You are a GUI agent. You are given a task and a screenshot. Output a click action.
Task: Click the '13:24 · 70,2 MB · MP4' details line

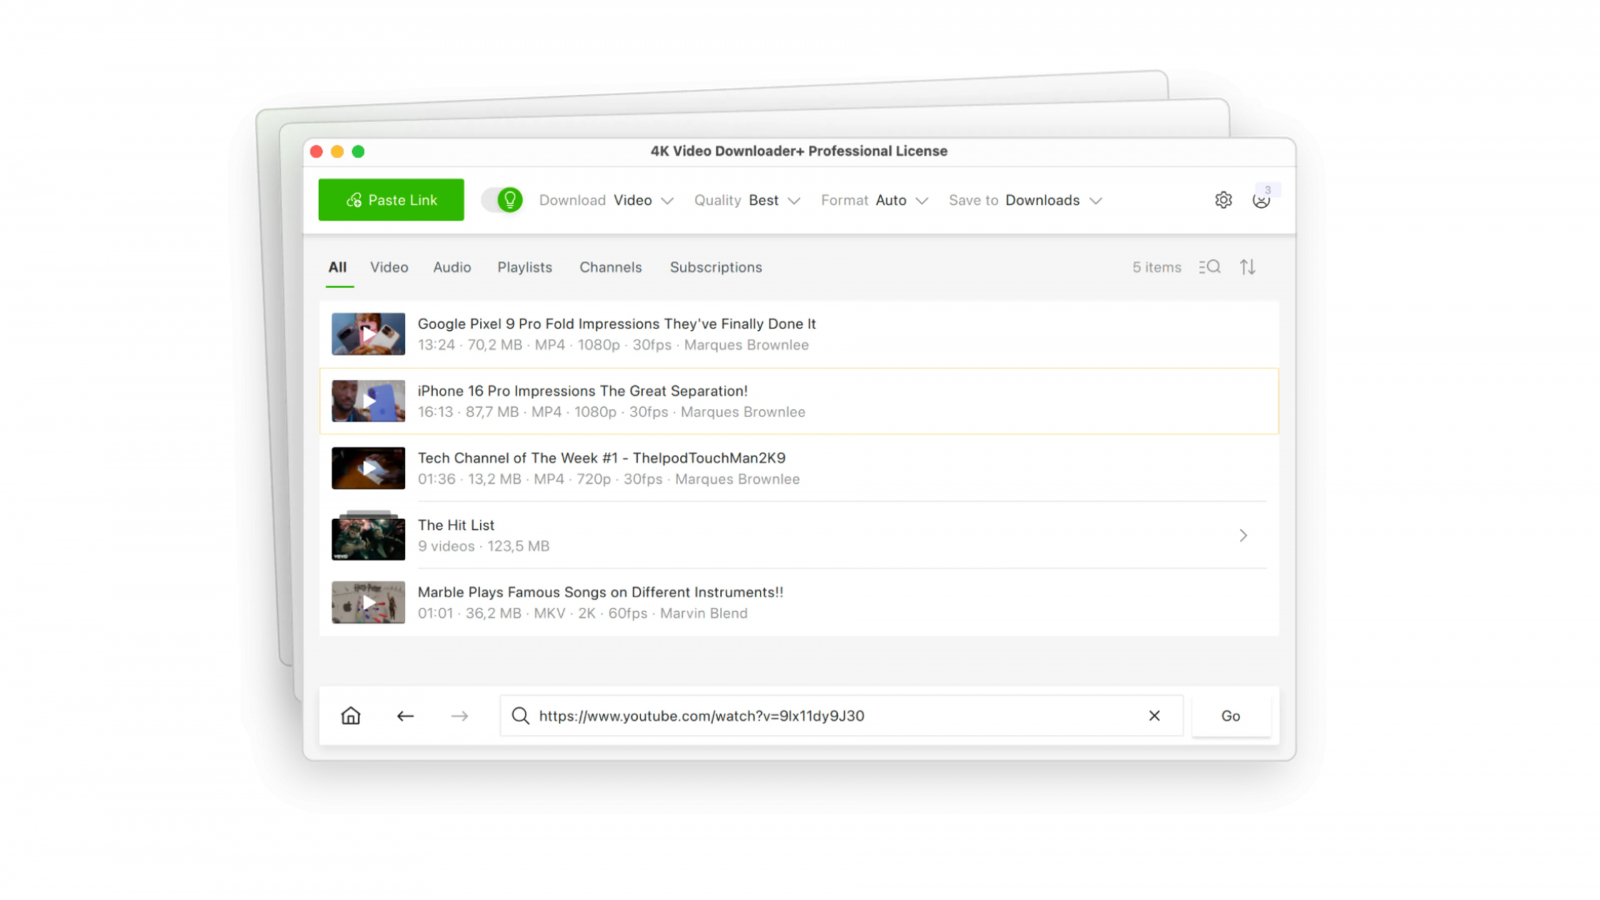[x=614, y=345]
